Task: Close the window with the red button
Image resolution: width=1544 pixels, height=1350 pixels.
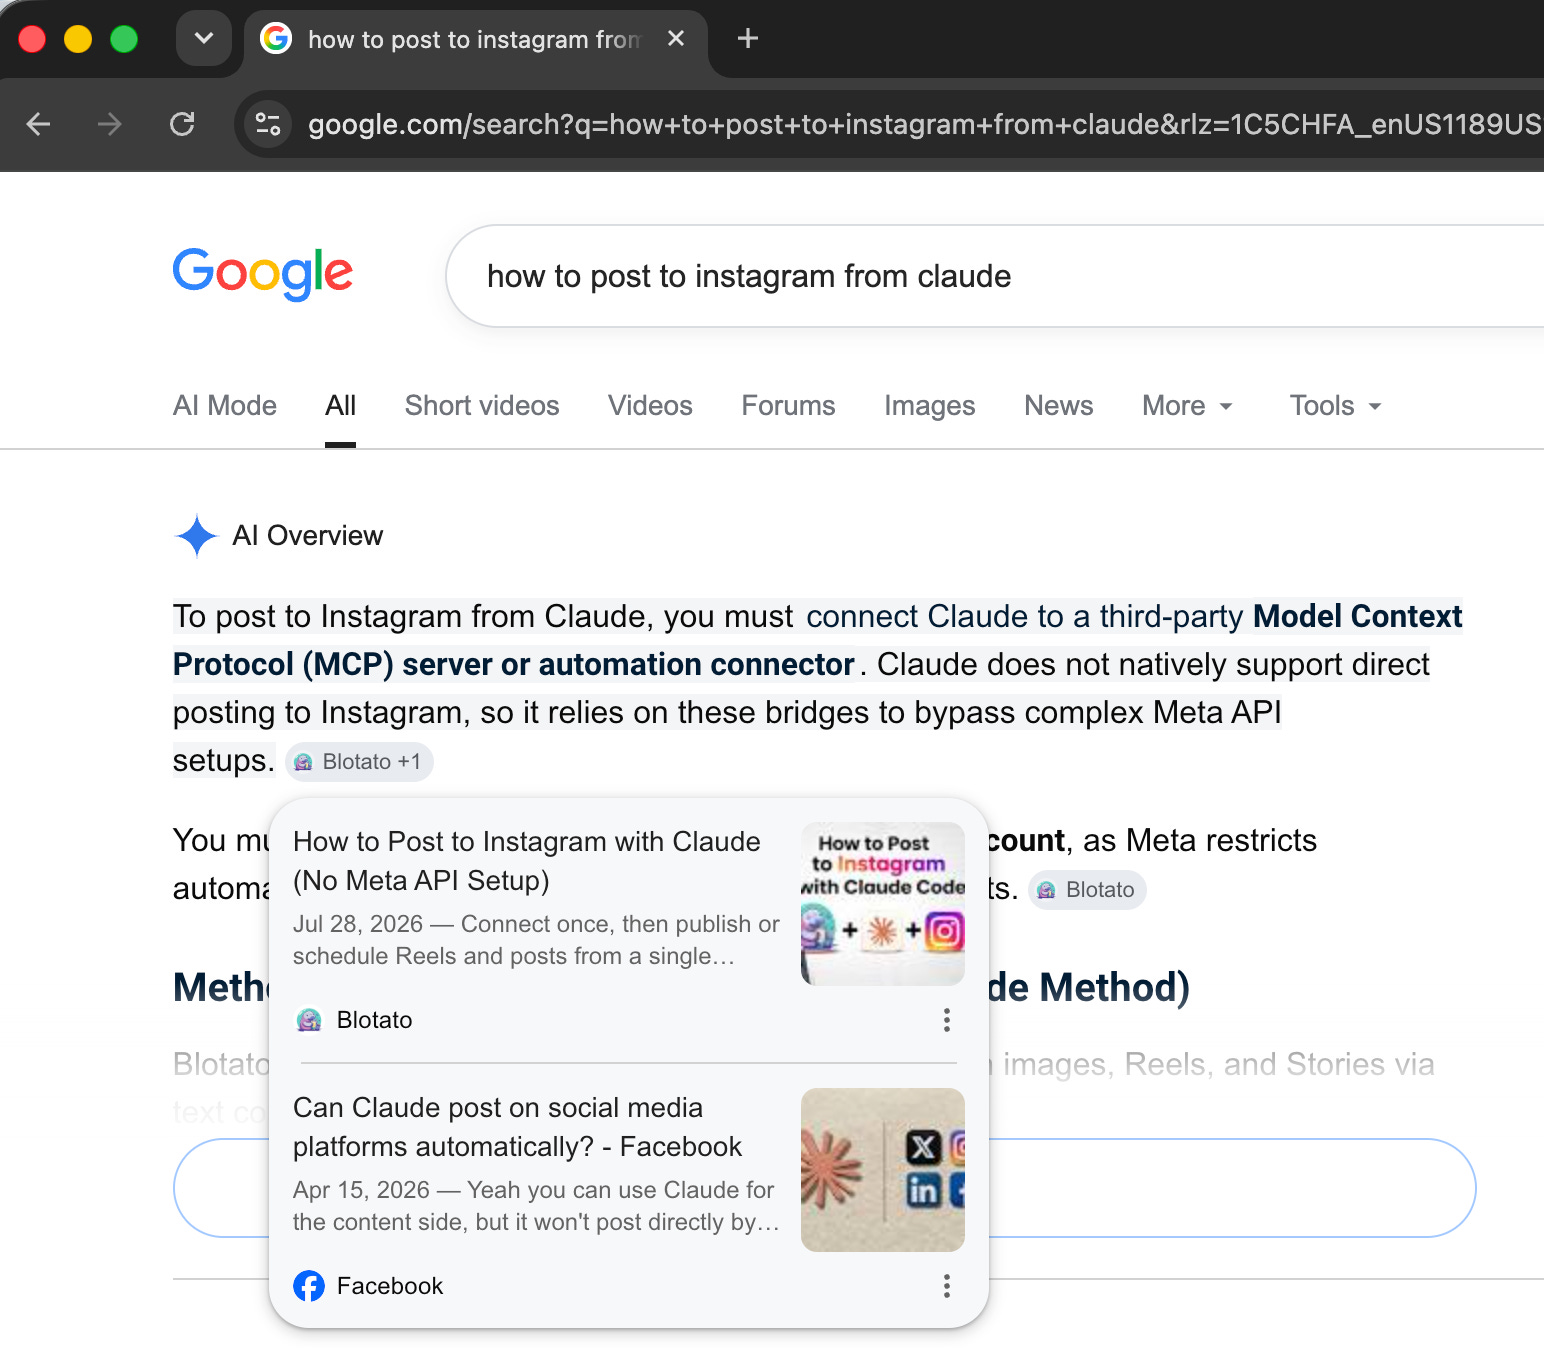Action: [32, 39]
